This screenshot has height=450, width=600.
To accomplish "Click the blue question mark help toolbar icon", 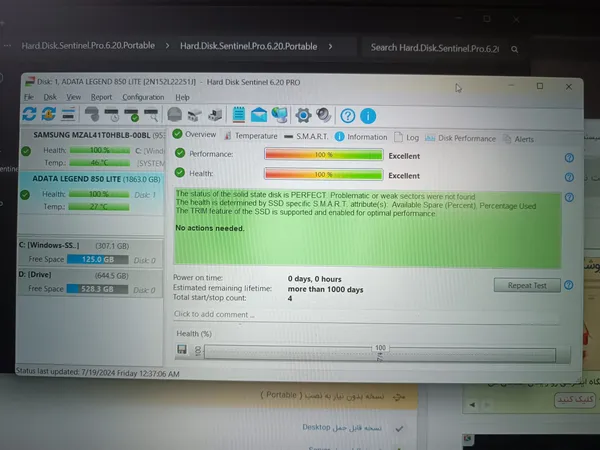I will (x=348, y=115).
